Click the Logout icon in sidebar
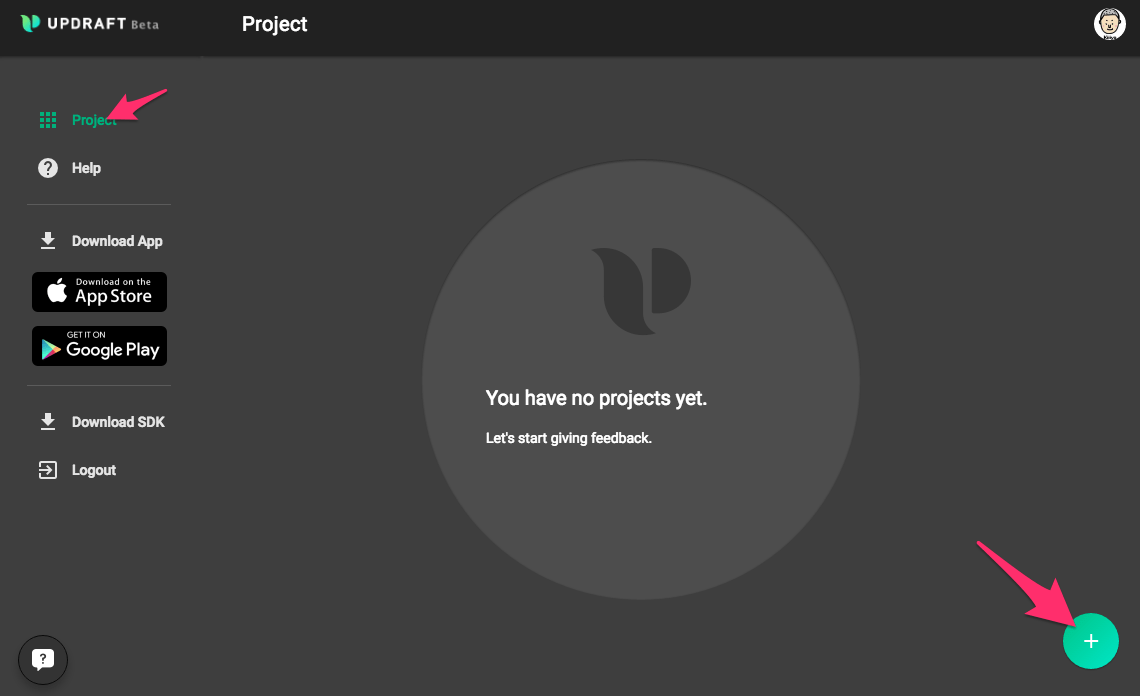 pos(47,469)
